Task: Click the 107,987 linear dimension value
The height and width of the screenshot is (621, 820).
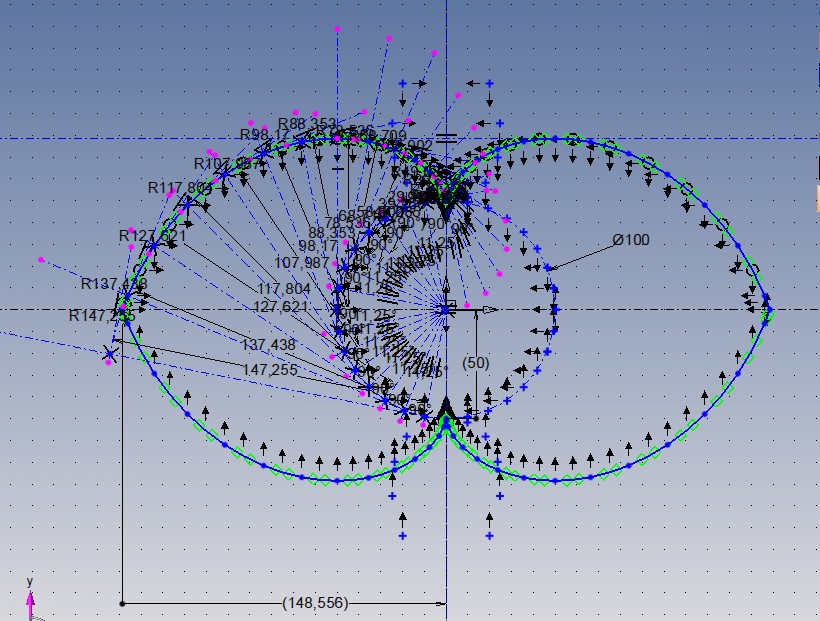Action: [302, 263]
